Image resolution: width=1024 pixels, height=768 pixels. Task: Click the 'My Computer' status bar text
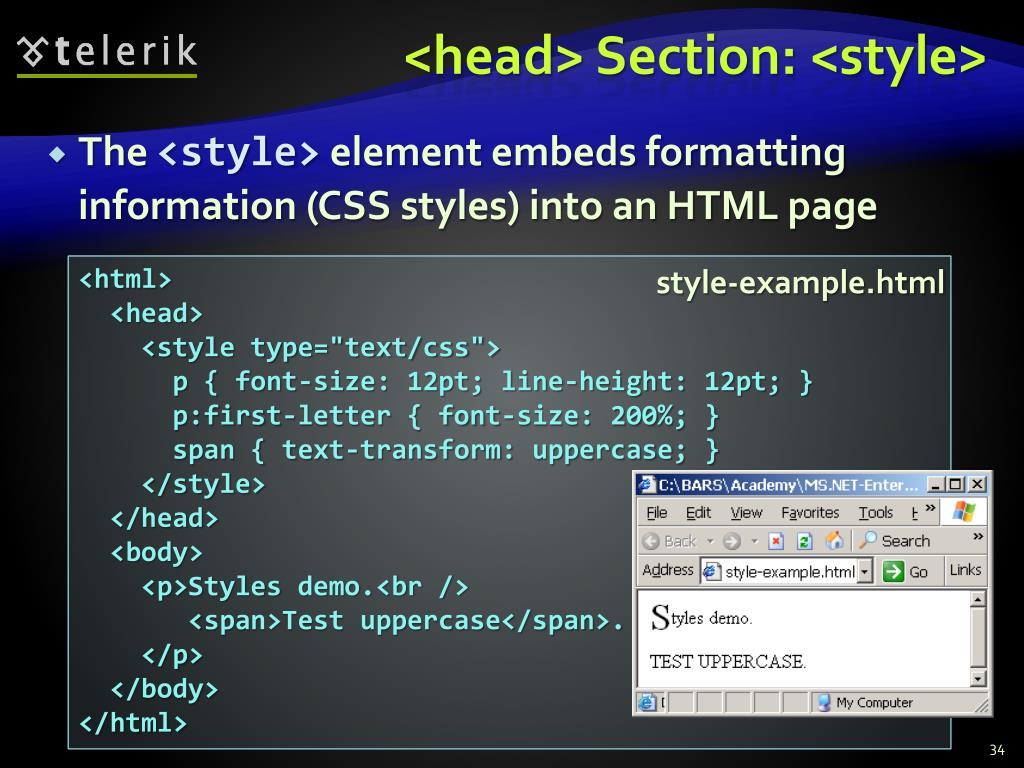point(874,703)
